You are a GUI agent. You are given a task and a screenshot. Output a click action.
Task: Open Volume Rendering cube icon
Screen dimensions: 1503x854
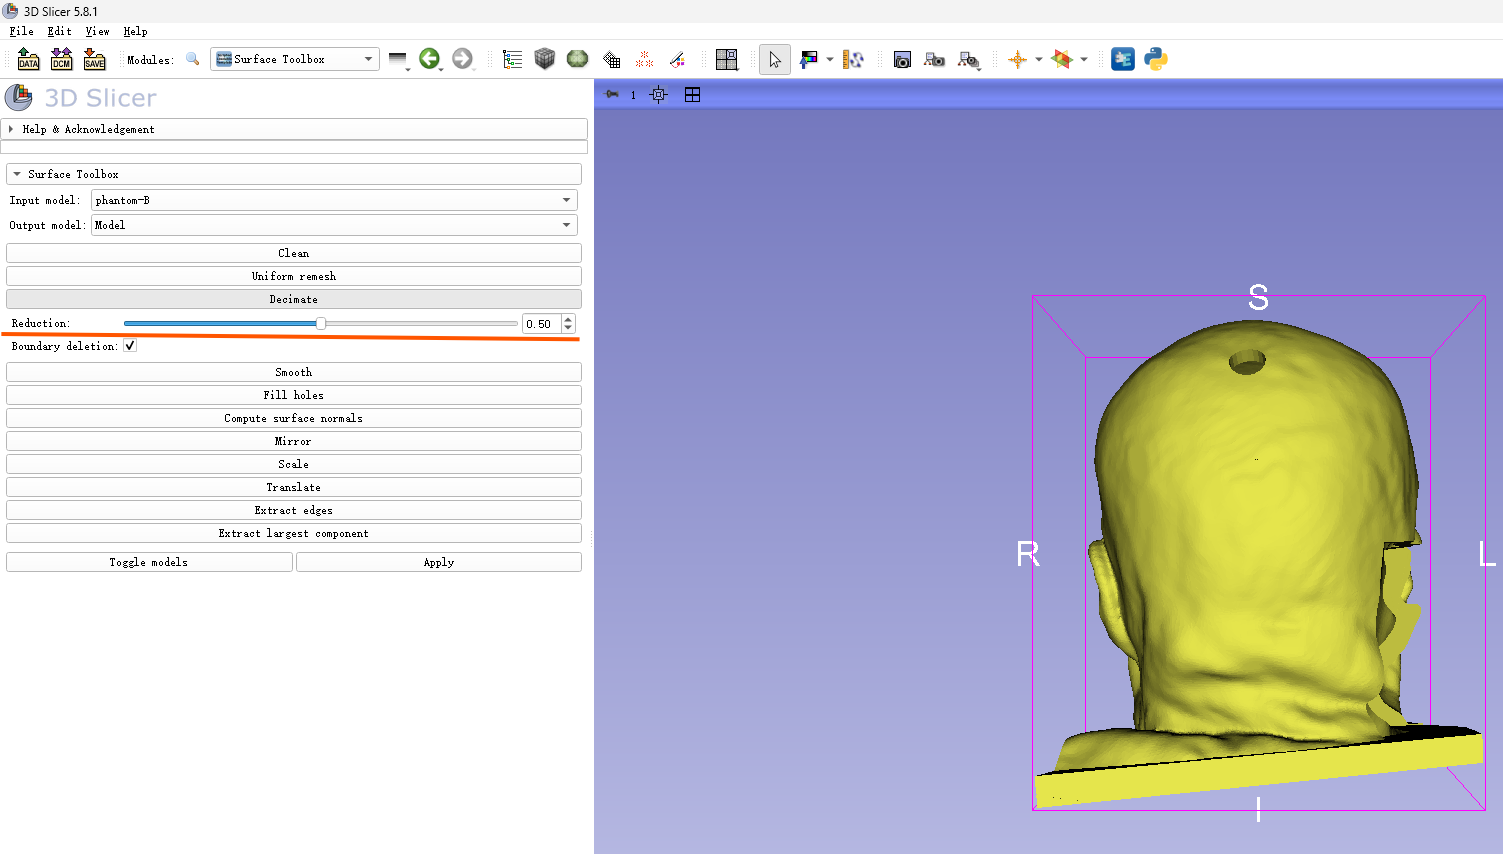coord(544,59)
